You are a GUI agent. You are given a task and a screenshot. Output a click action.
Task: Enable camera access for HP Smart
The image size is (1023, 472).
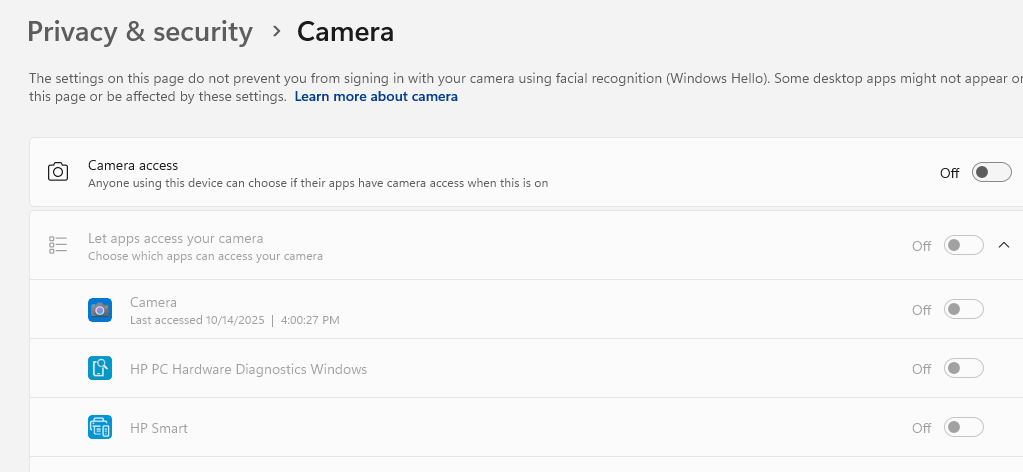pyautogui.click(x=964, y=428)
